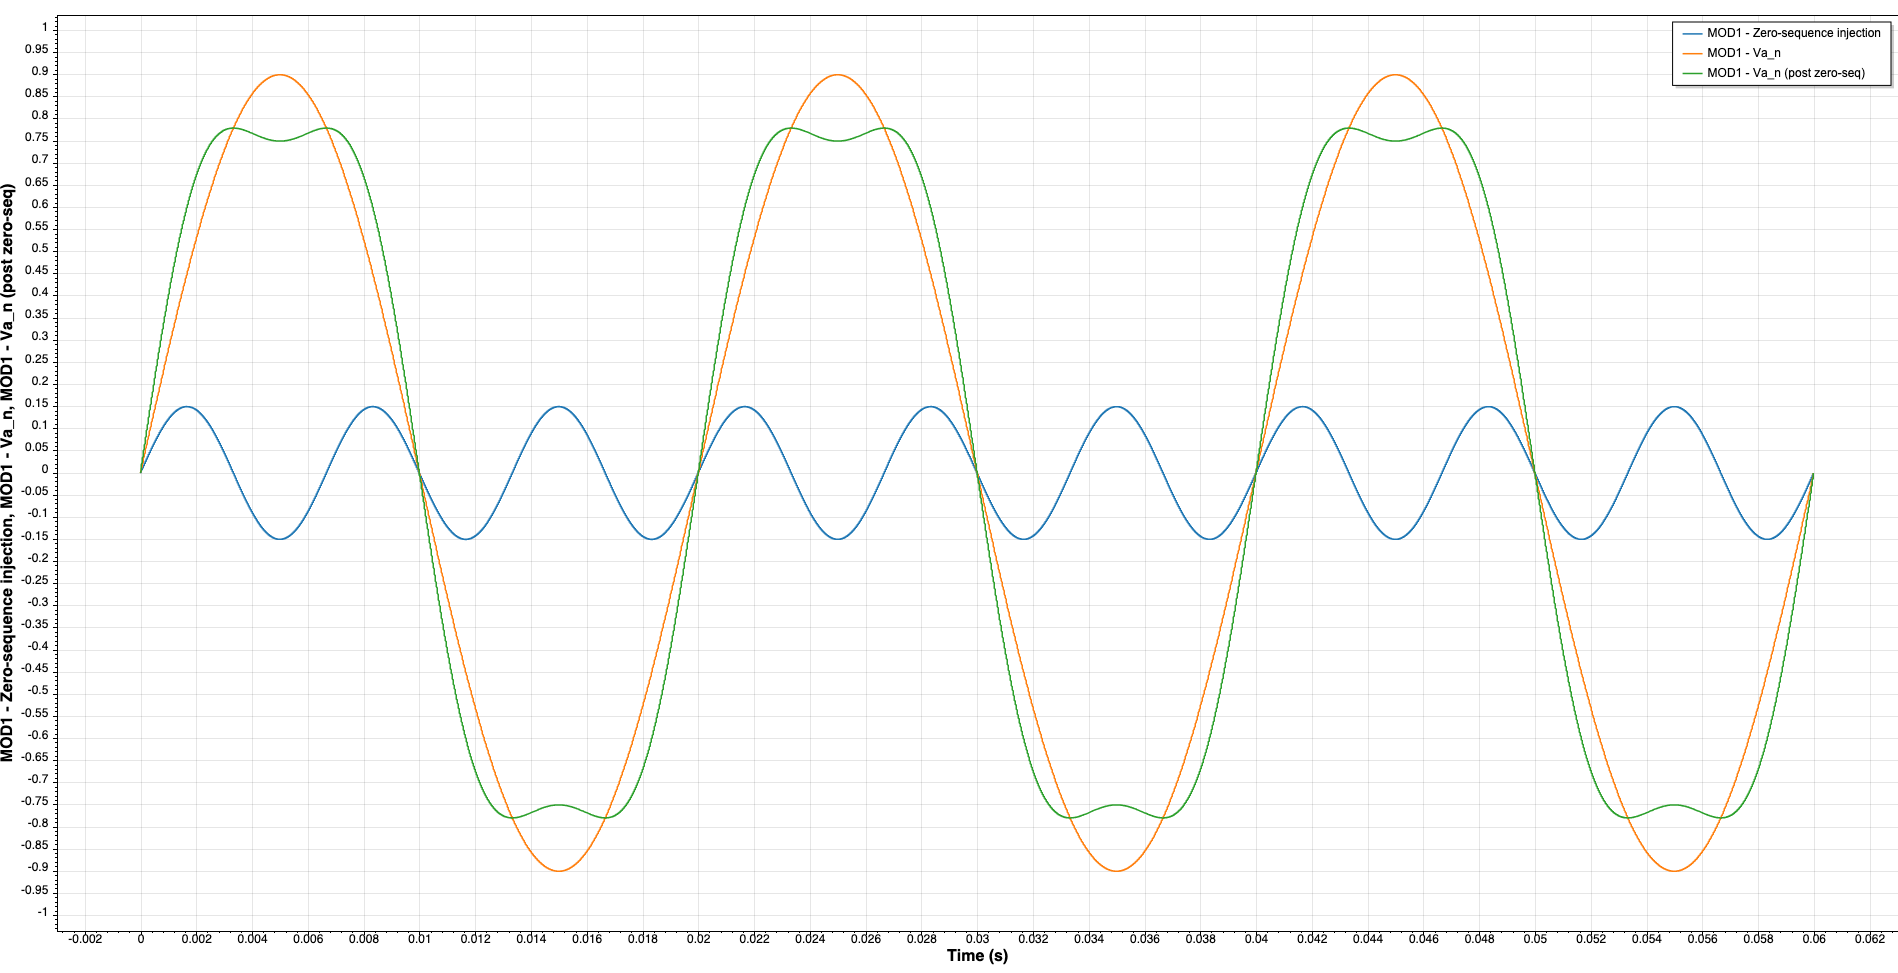Toggle visibility of 'MOD1 - Va_n (post zero-seq)'
Image resolution: width=1898 pixels, height=973 pixels.
pyautogui.click(x=1785, y=75)
